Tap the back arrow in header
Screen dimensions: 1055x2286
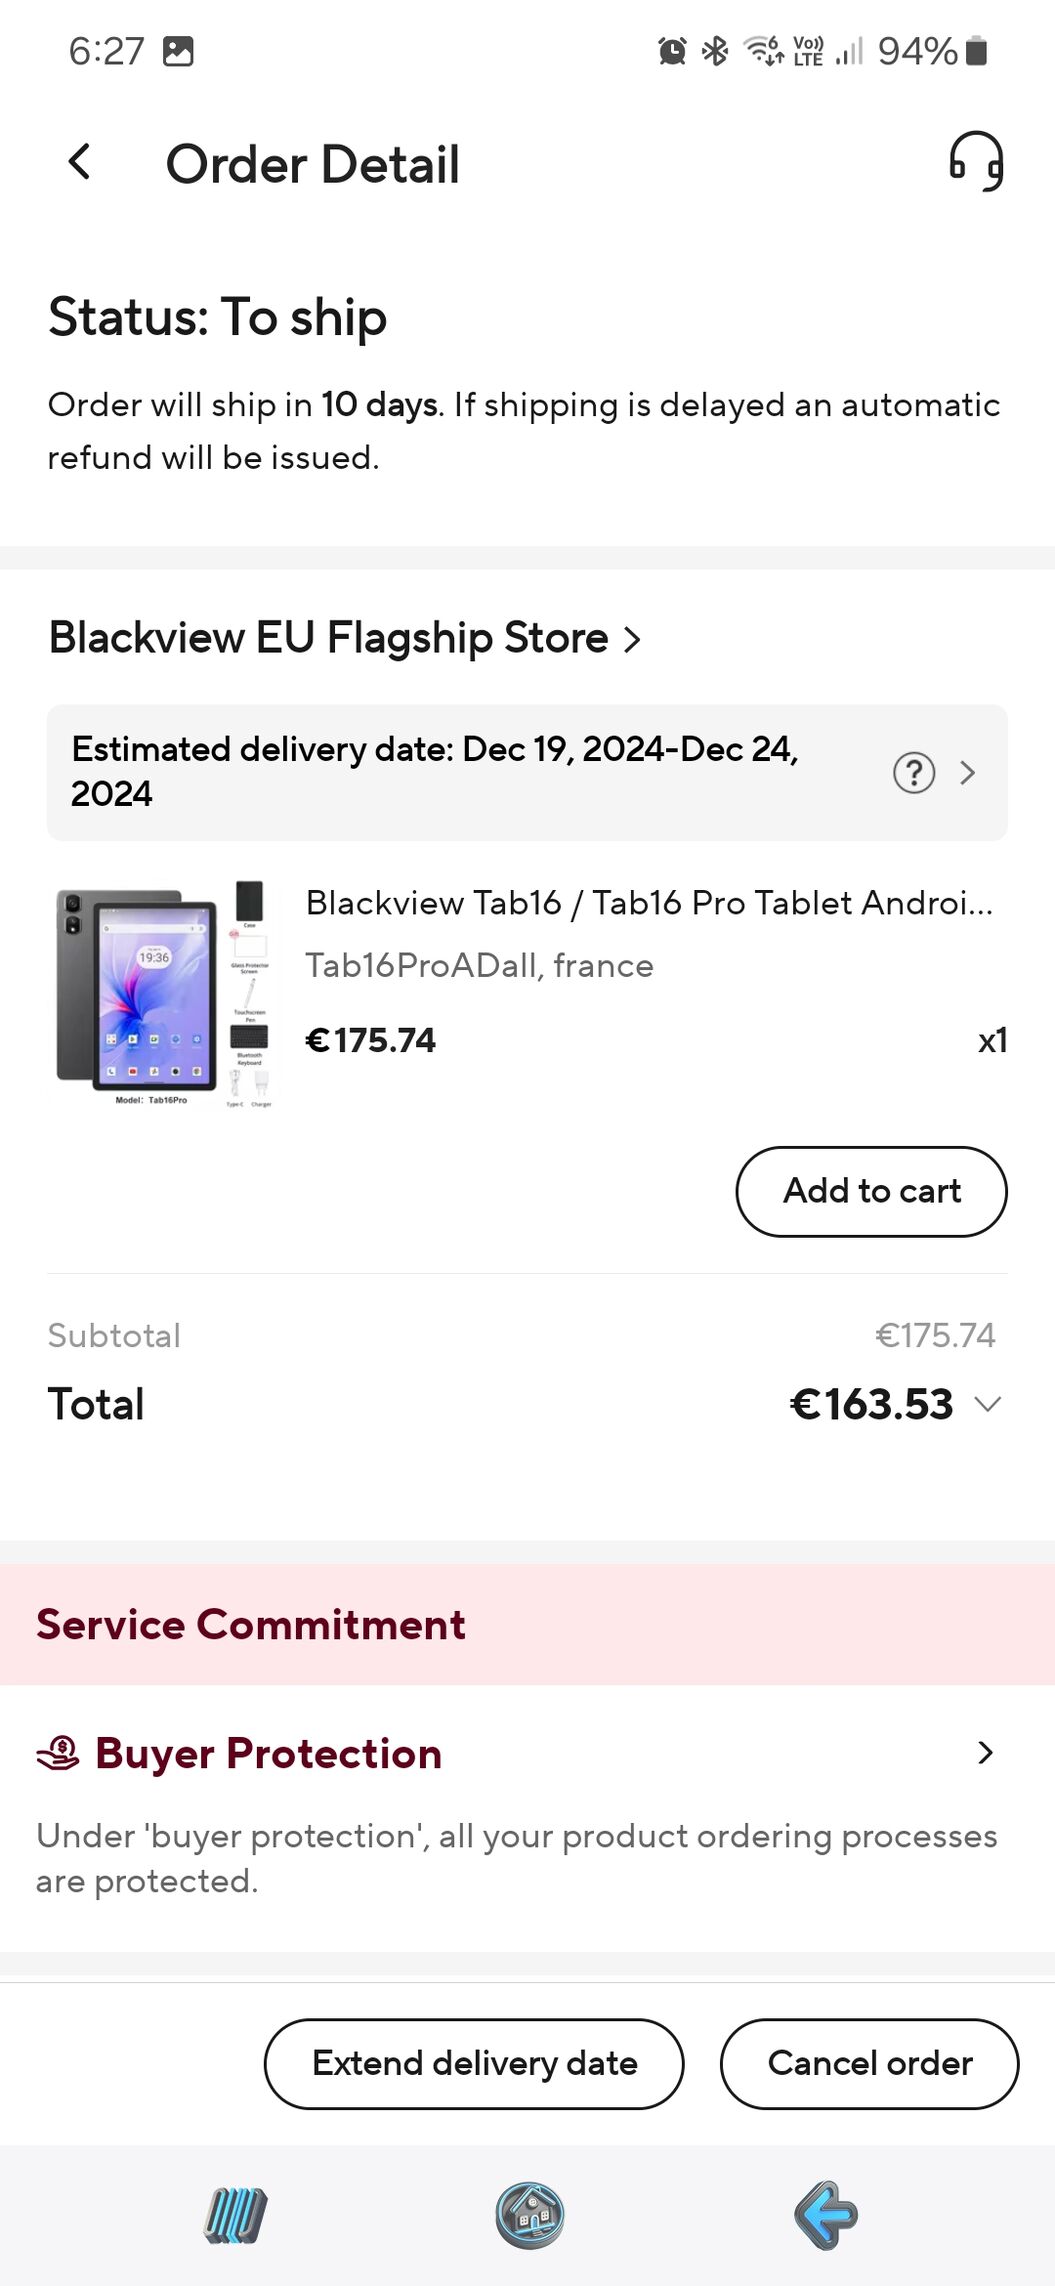(x=80, y=162)
